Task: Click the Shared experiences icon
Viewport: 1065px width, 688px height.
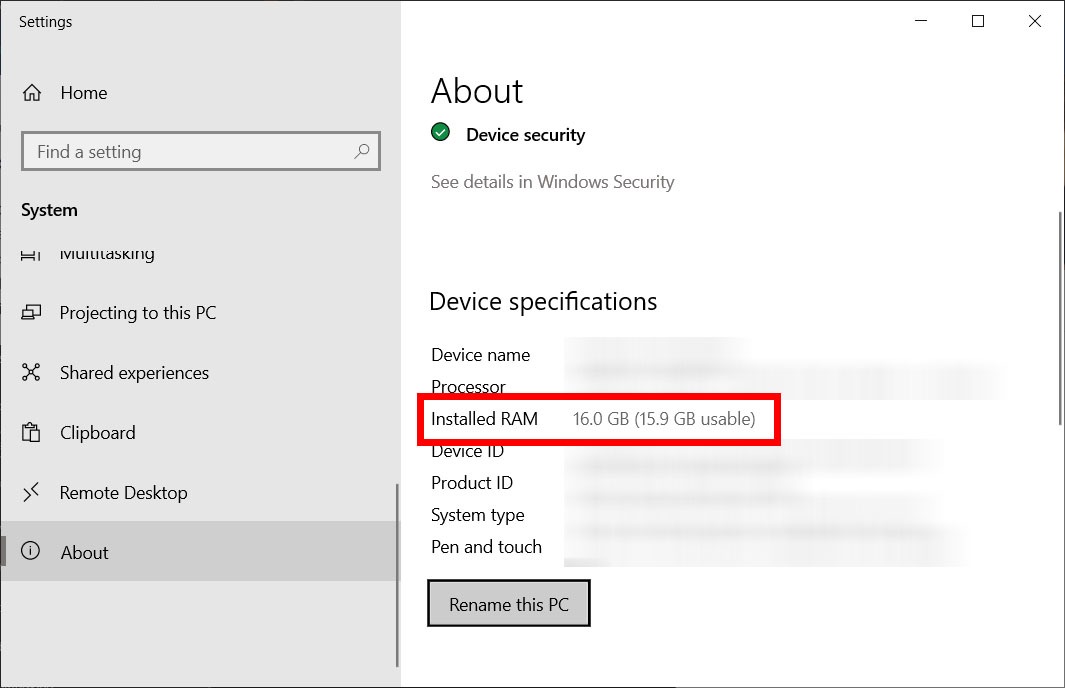Action: click(32, 373)
